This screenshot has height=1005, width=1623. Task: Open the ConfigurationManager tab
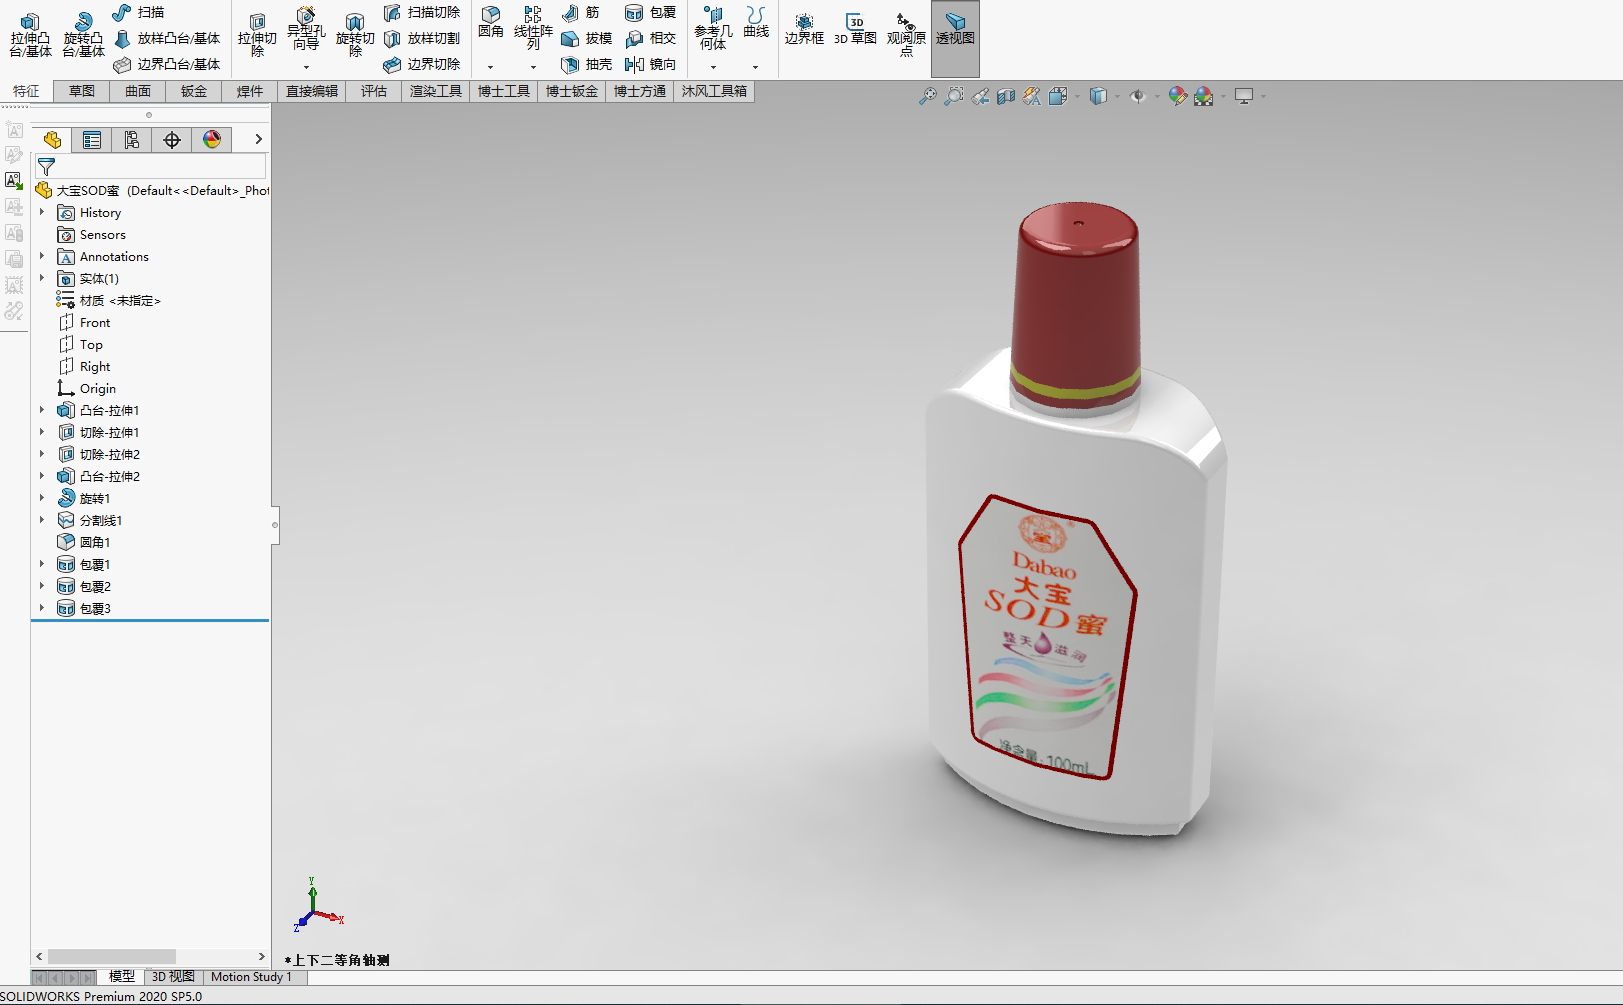click(132, 140)
